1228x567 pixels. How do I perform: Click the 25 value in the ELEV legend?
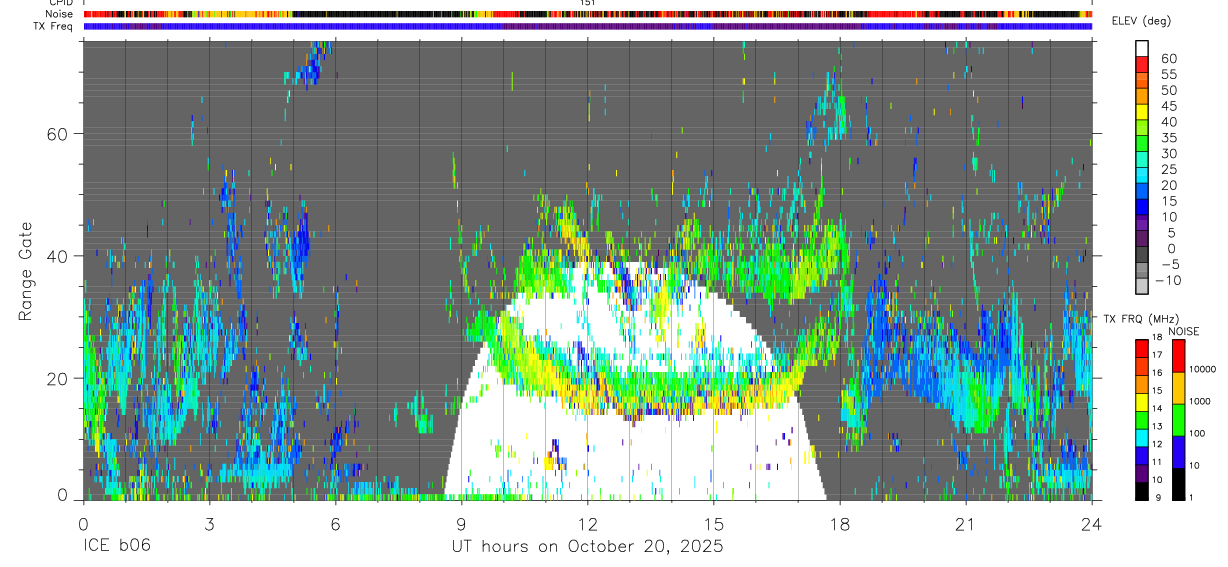point(1169,169)
